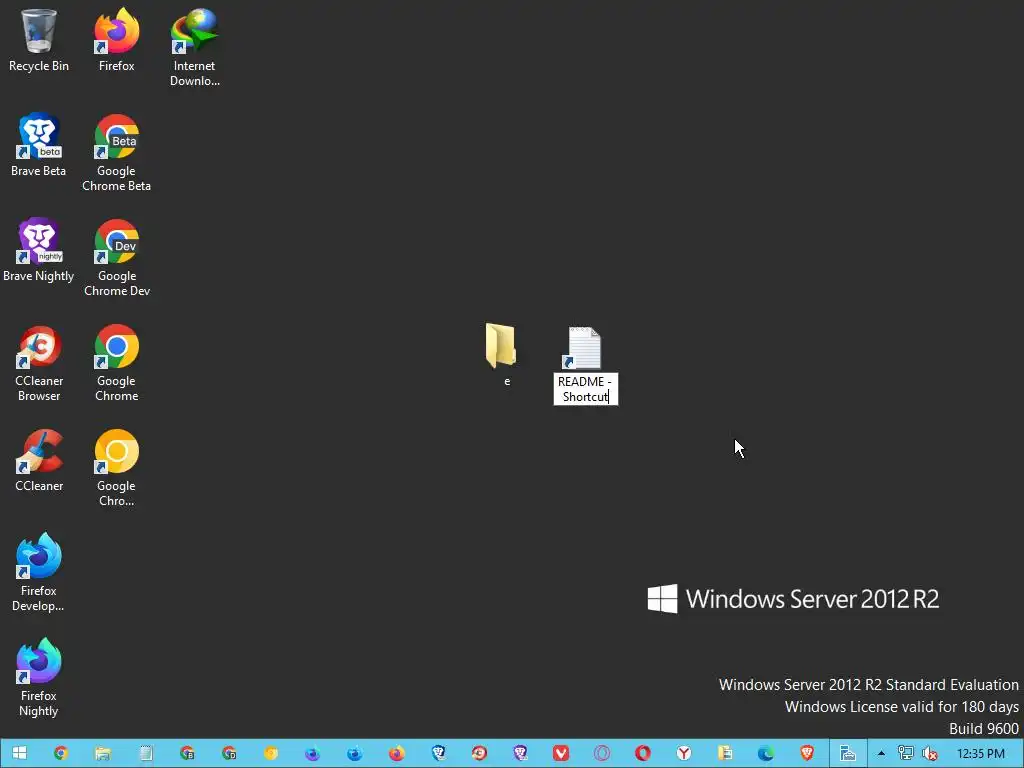Select the folder named e on desktop
Viewport: 1024px width, 768px height.
point(502,355)
